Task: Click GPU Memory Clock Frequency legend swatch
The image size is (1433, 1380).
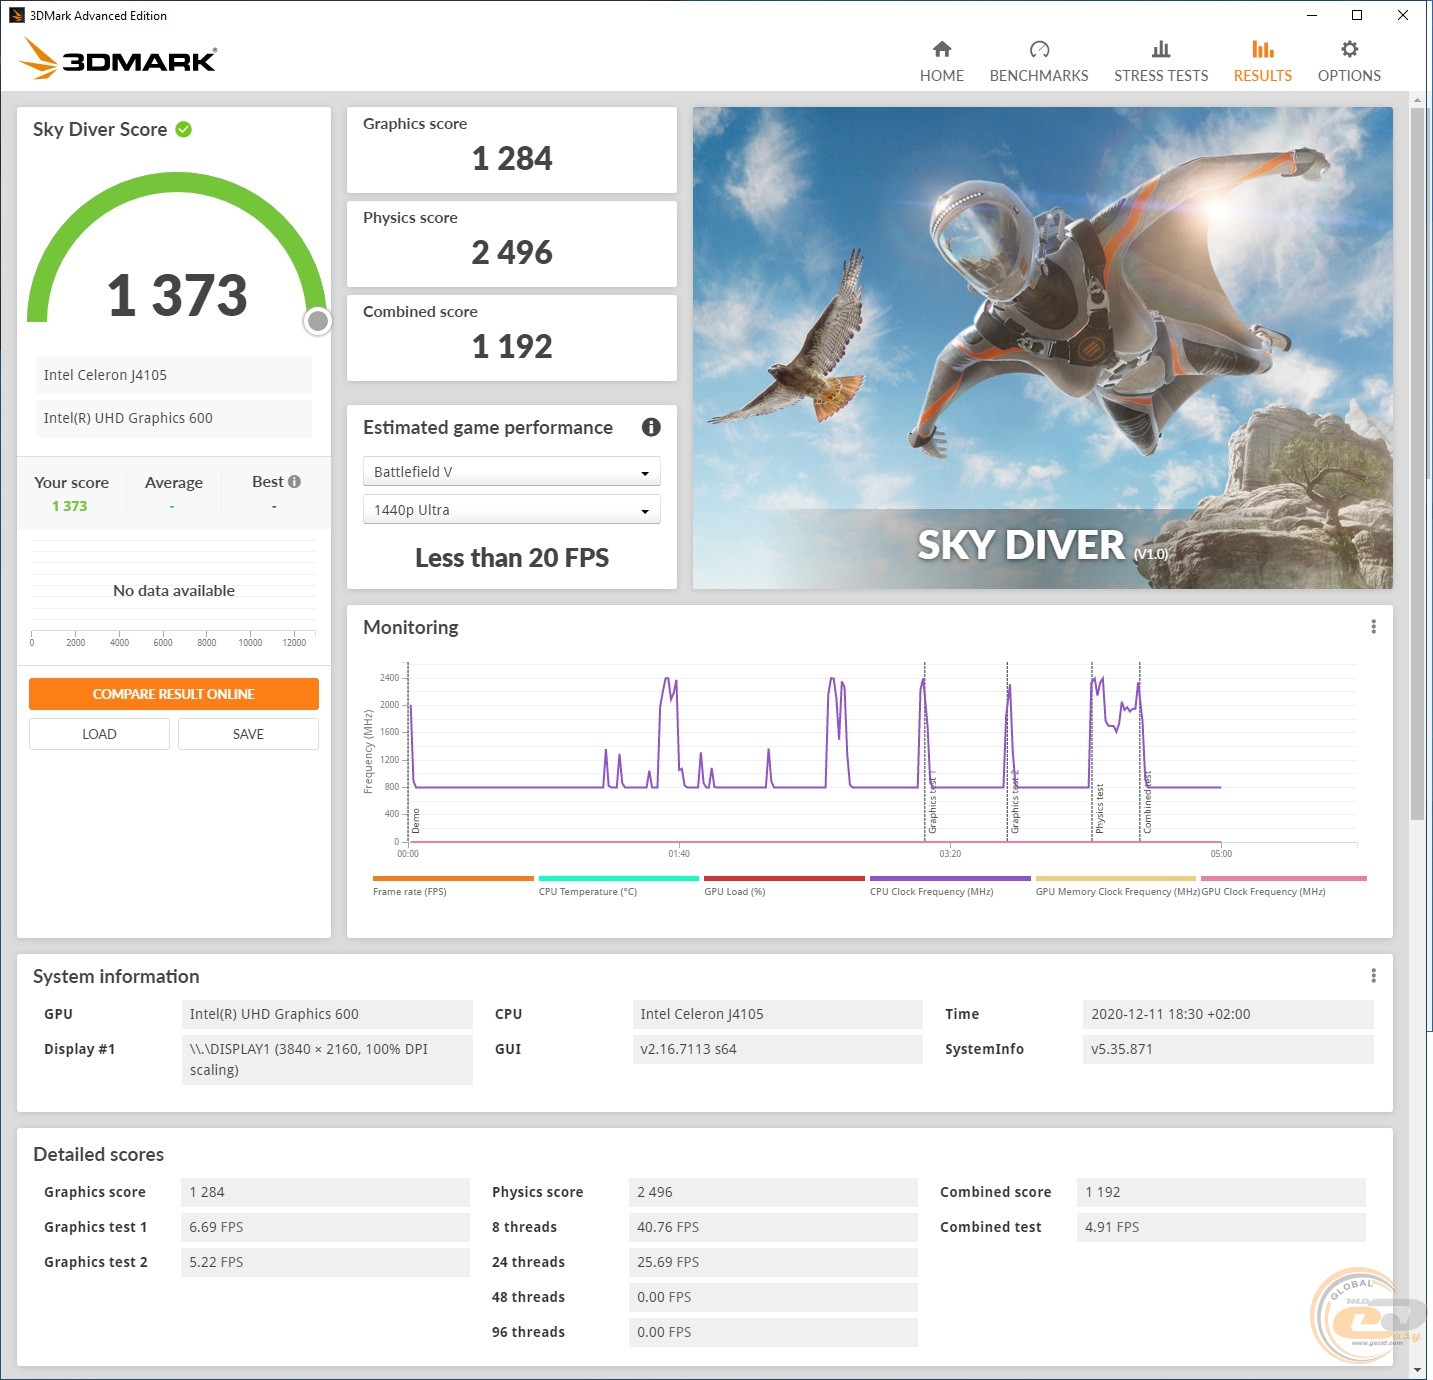Action: 1116,878
